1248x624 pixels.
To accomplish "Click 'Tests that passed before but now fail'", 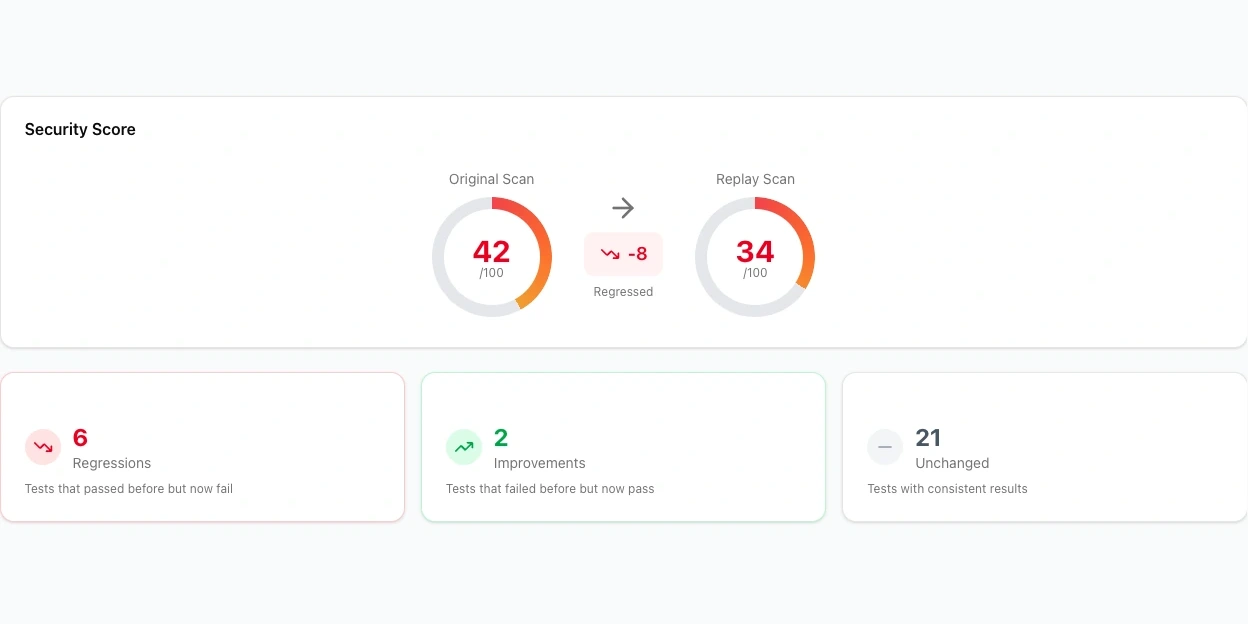I will pyautogui.click(x=129, y=489).
